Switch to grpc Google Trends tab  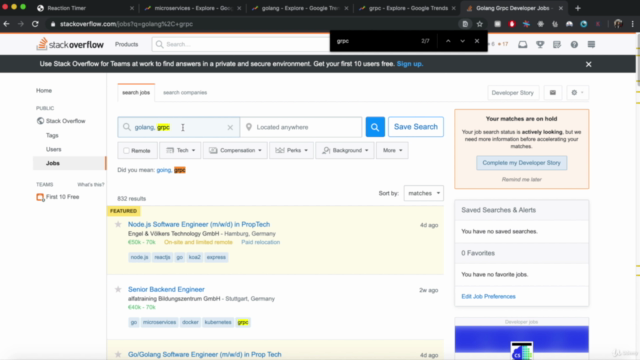[x=407, y=8]
